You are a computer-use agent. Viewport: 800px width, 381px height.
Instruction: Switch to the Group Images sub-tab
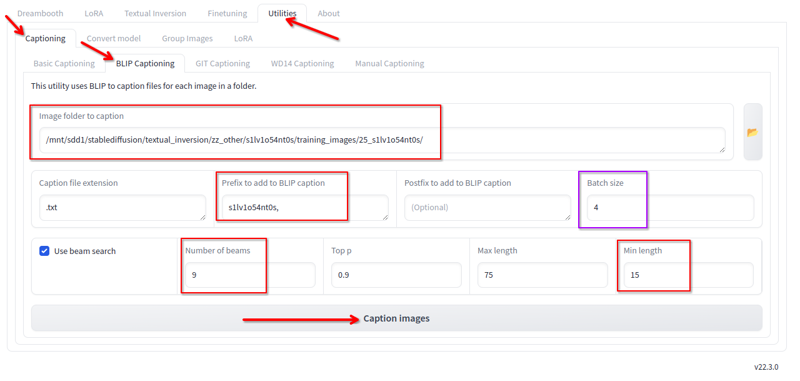(x=187, y=38)
